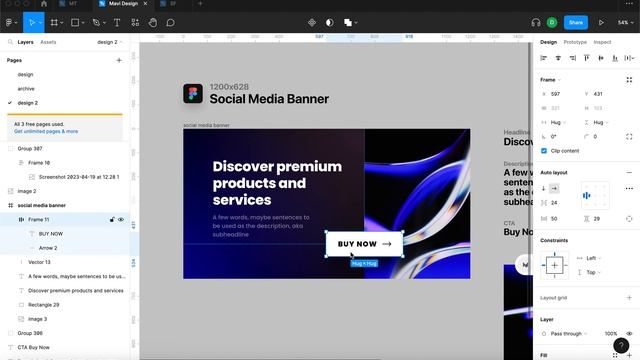Select the Rectangle shape tool

75,22
